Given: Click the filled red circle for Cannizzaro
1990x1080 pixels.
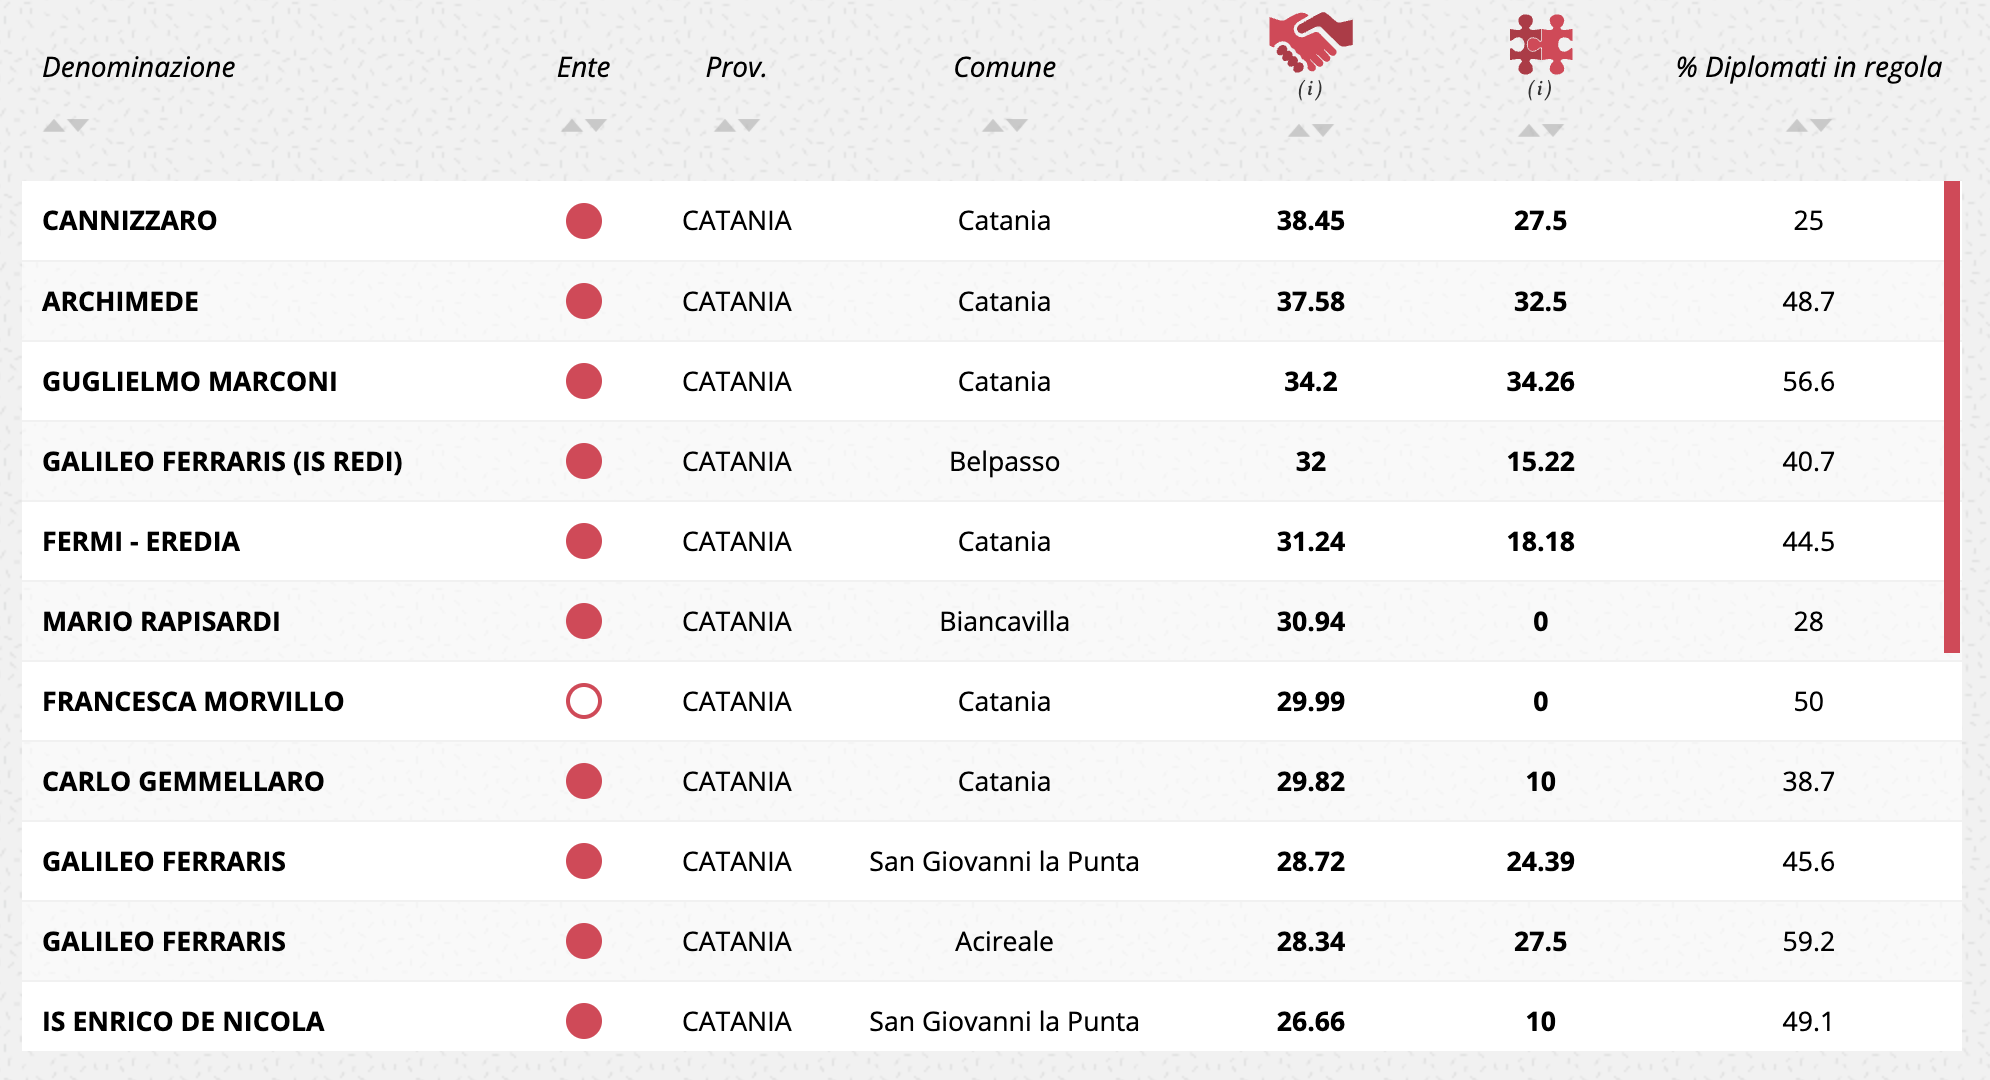Looking at the screenshot, I should pyautogui.click(x=584, y=221).
